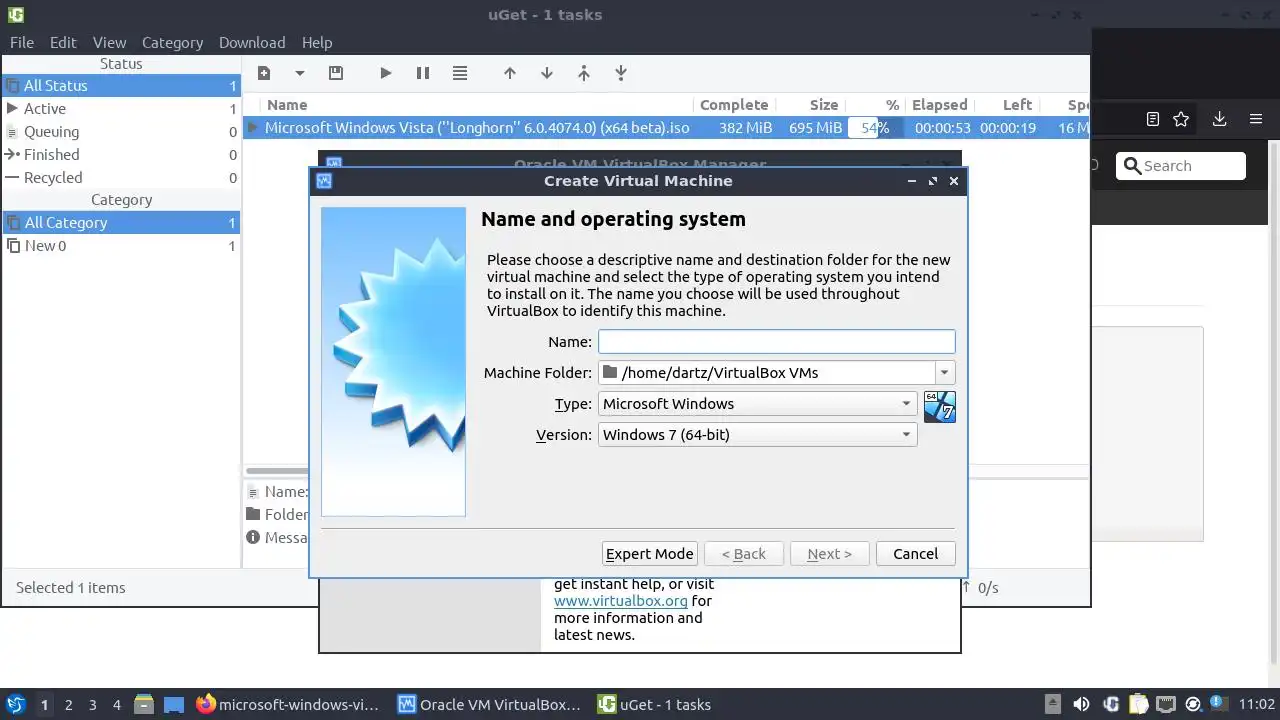Click the Expert Mode button

pos(650,554)
